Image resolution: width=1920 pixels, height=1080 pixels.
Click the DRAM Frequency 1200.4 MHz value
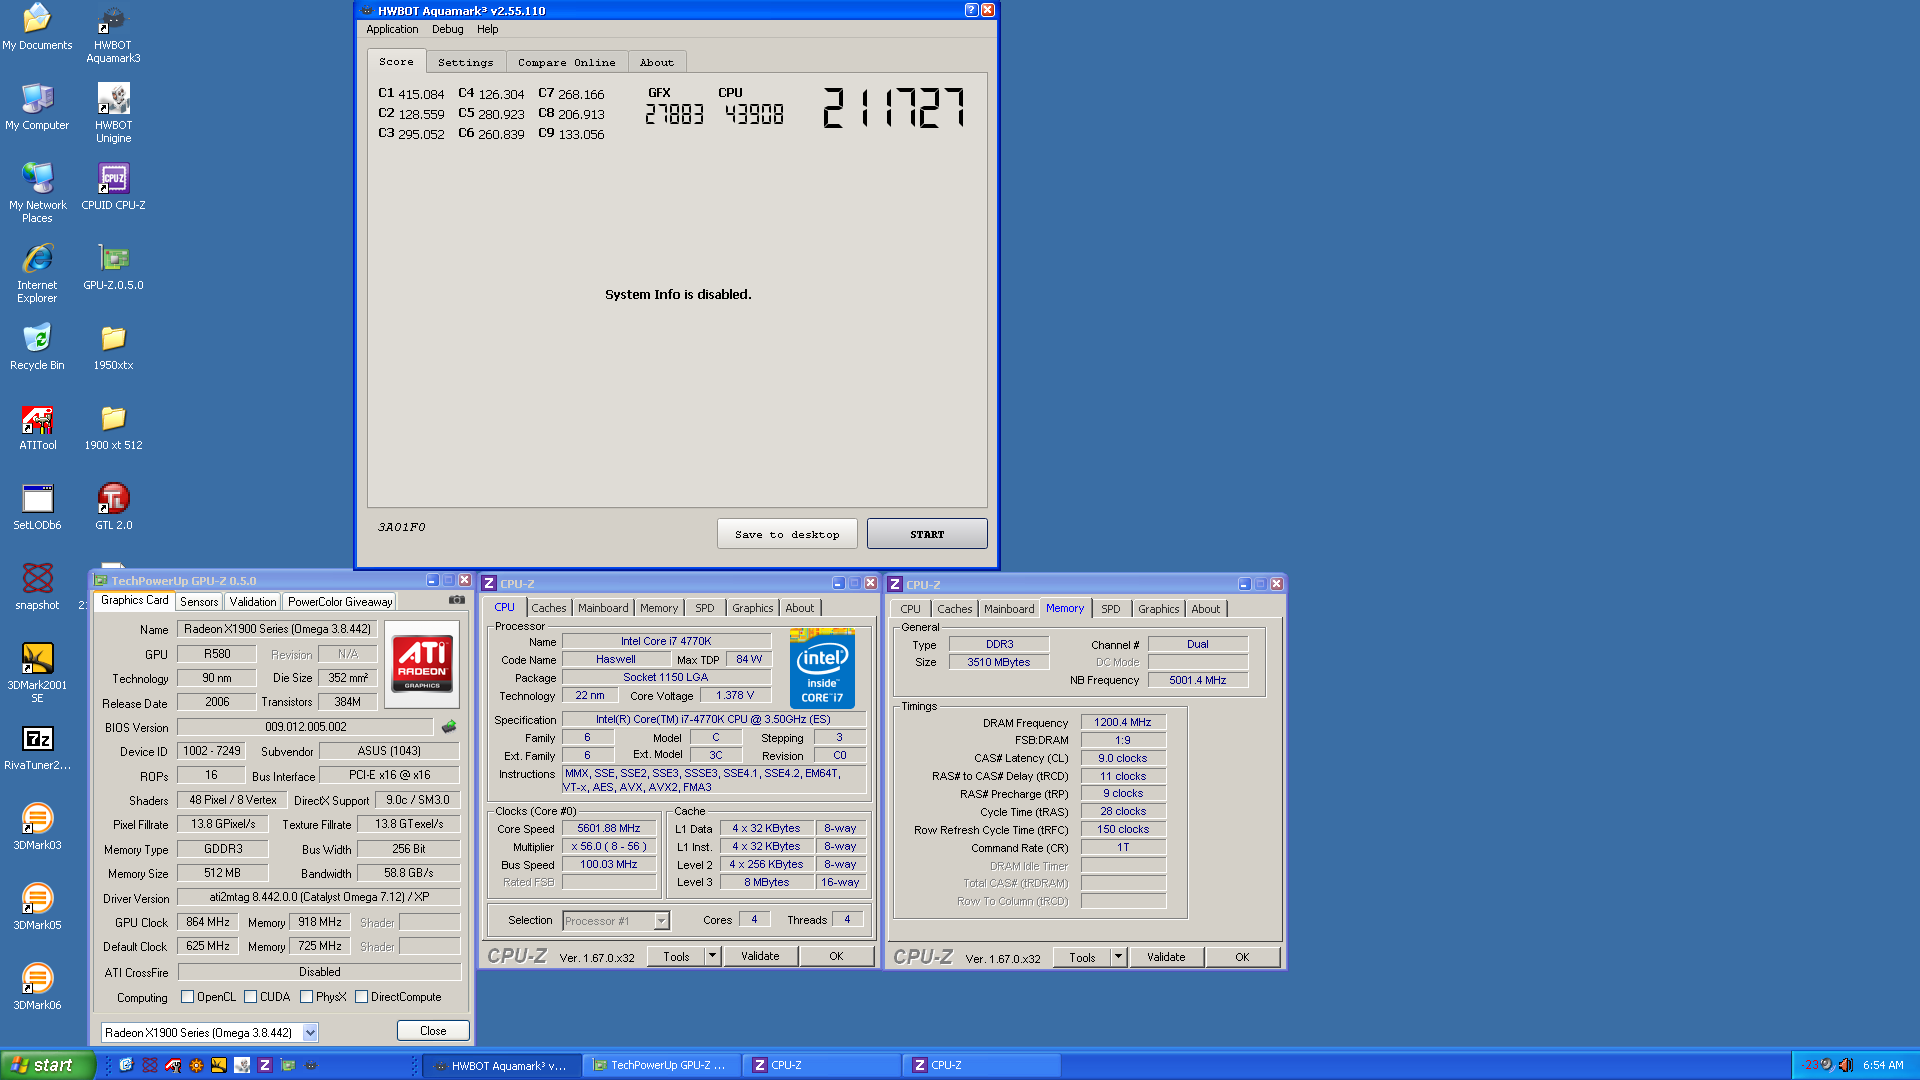(1123, 722)
